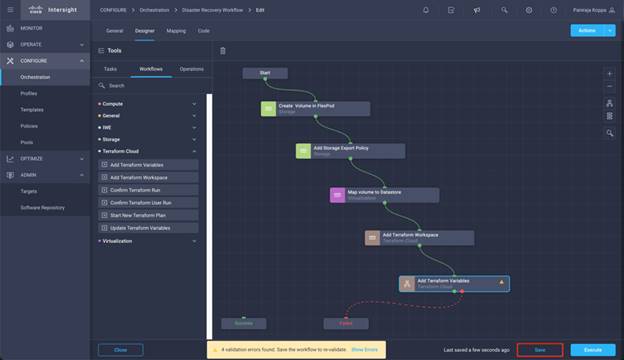Switch to the Mapping tab
Image resolution: width=624 pixels, height=360 pixels.
tap(176, 31)
